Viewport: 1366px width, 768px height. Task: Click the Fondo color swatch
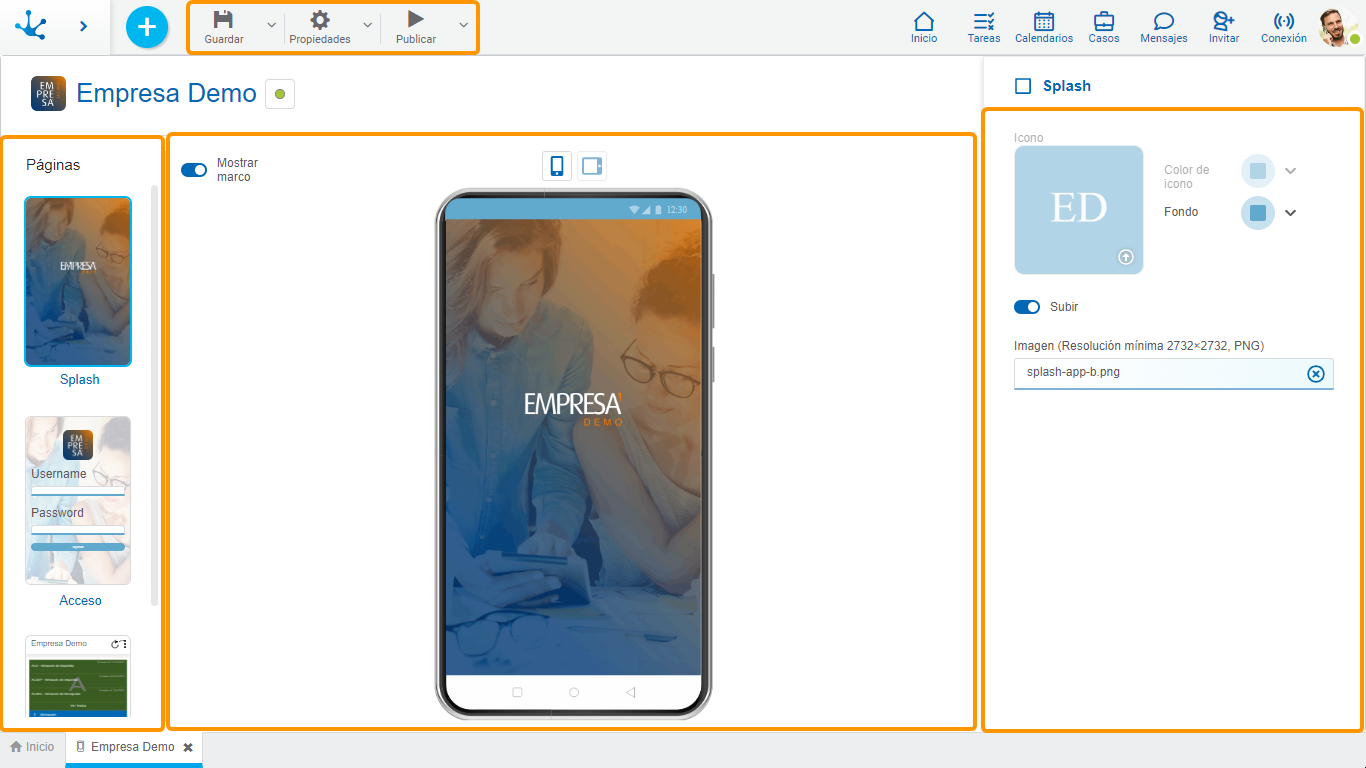click(1258, 213)
